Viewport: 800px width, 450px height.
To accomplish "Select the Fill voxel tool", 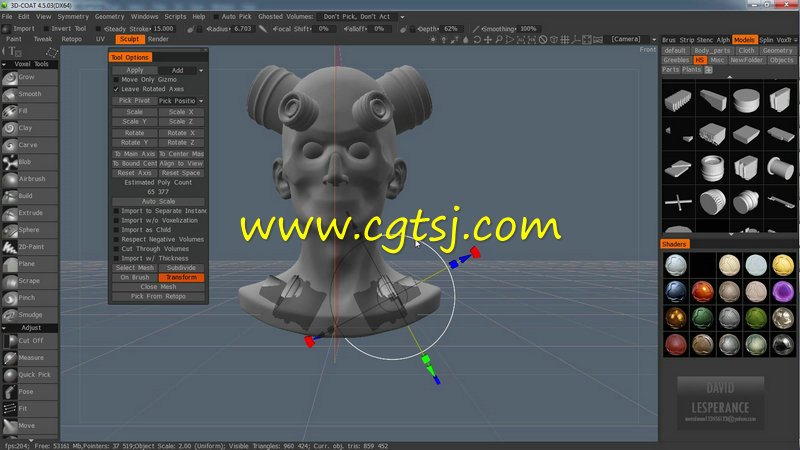I will click(30, 111).
